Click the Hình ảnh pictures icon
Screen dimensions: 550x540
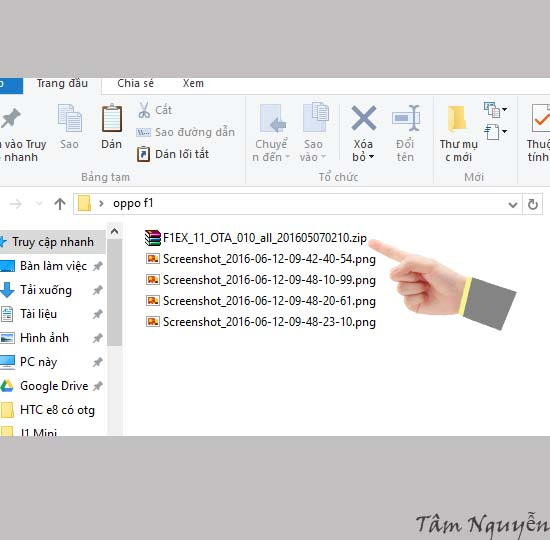coord(7,338)
